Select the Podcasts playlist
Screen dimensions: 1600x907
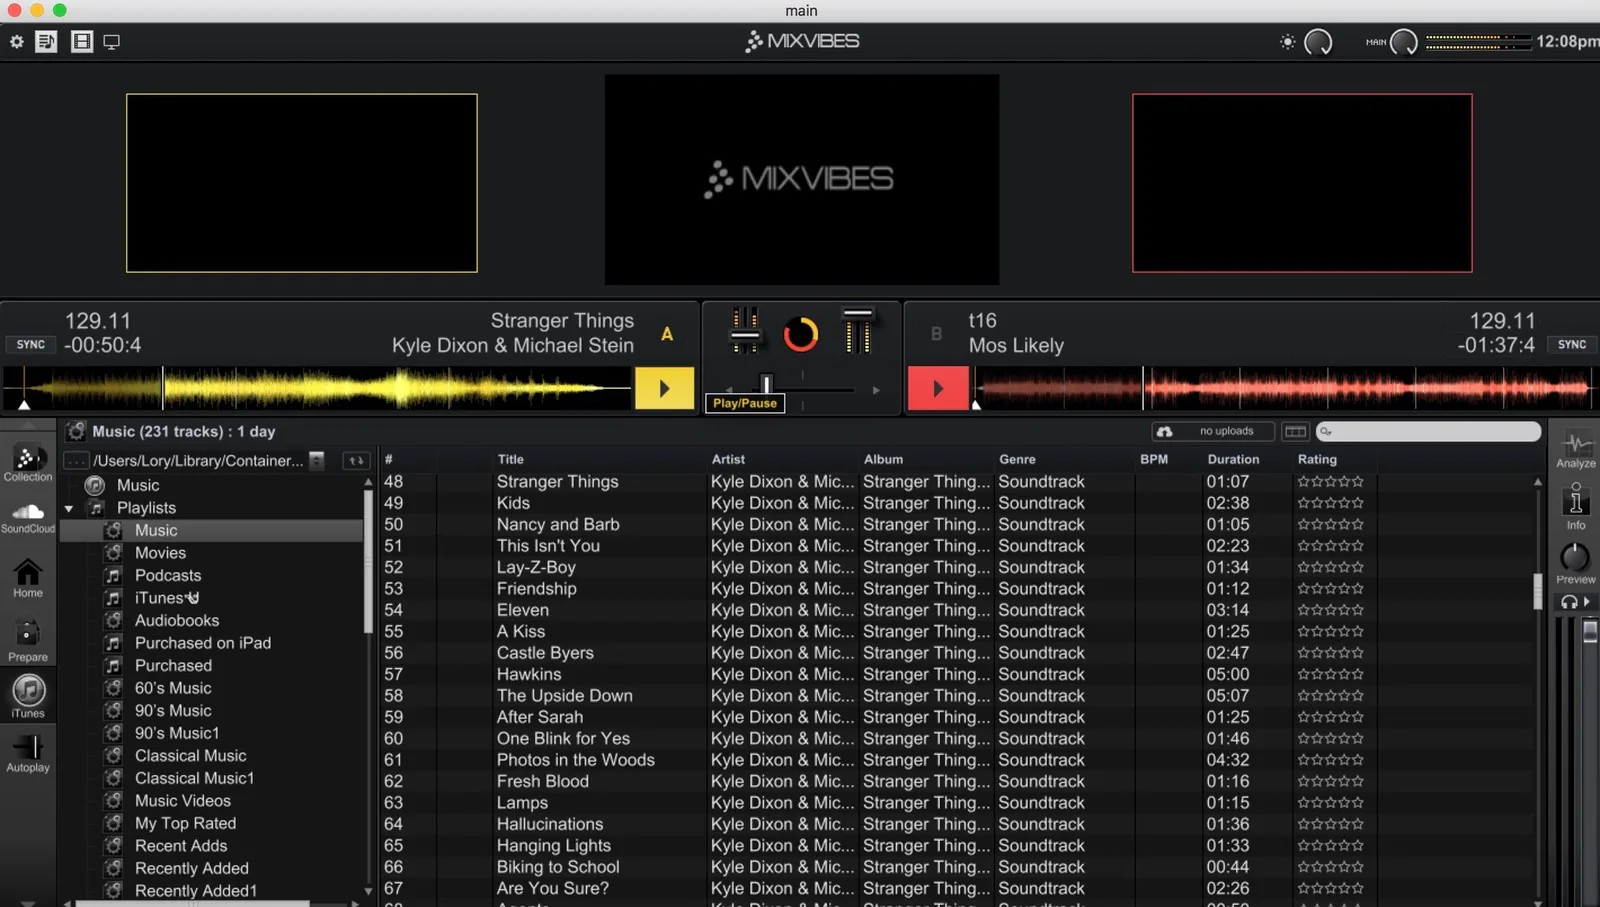click(168, 575)
